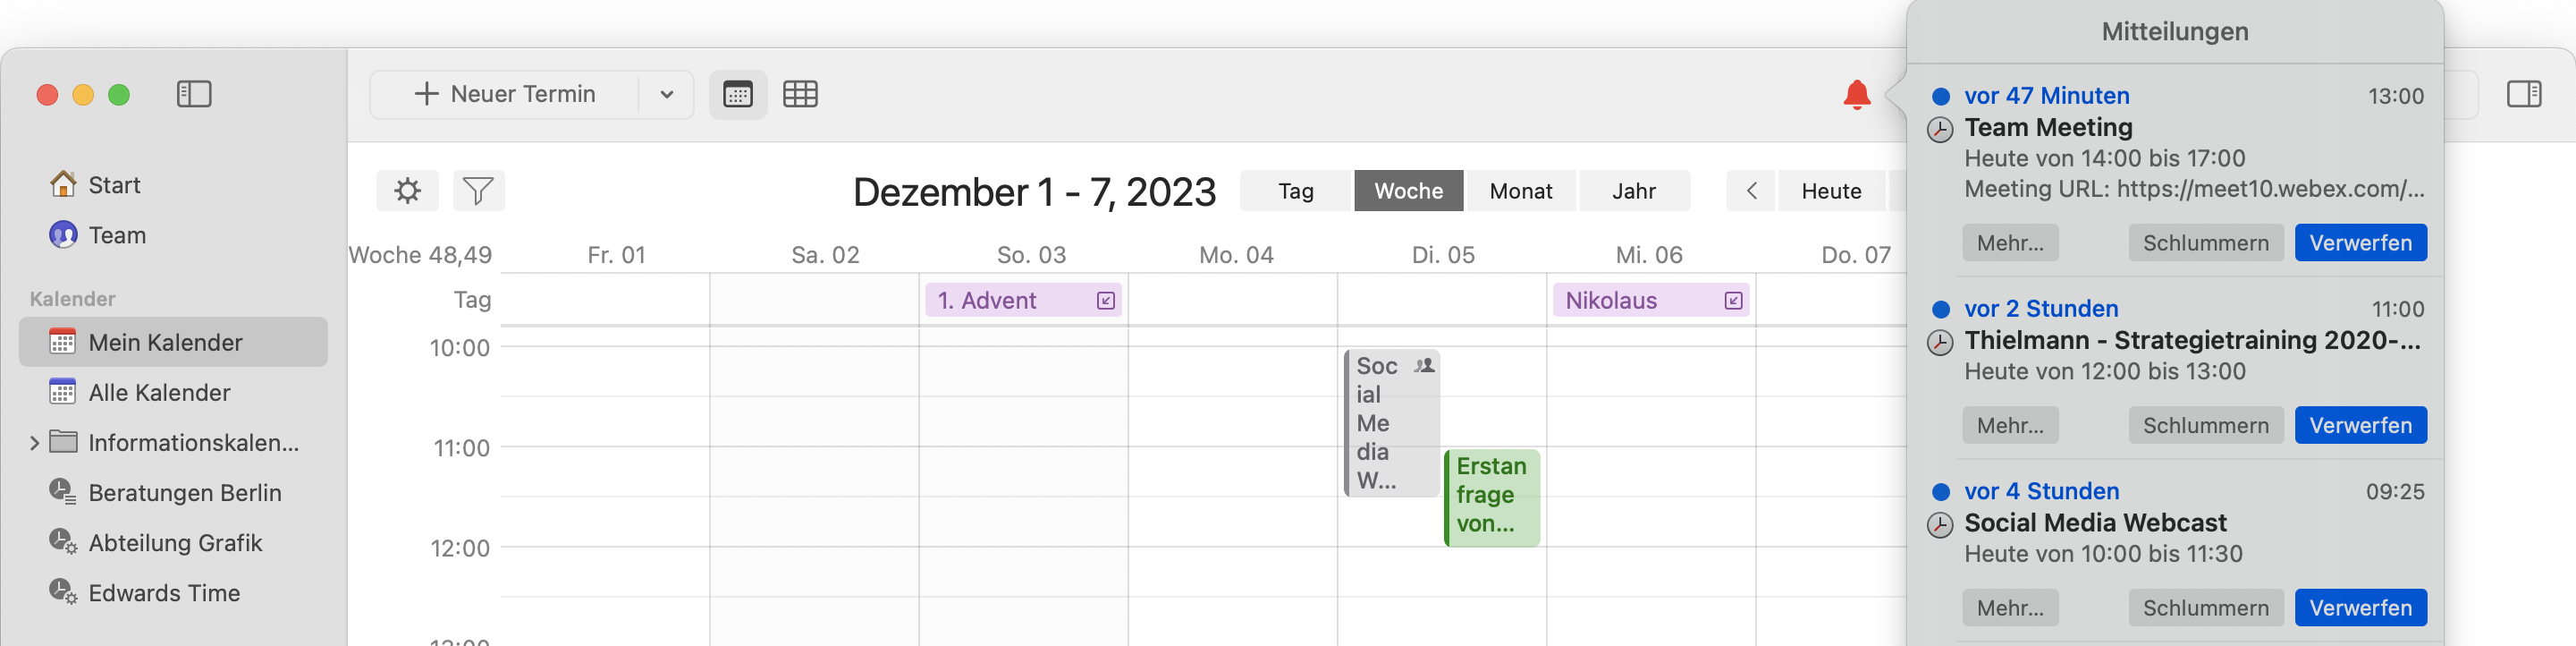Open the Nikolaus all-day event

1640,300
